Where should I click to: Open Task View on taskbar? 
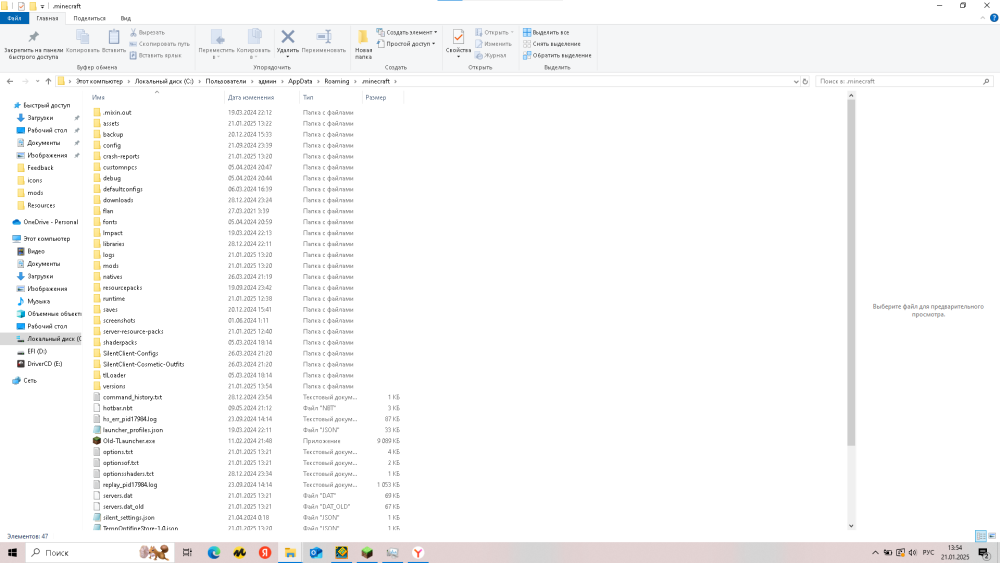(x=188, y=553)
